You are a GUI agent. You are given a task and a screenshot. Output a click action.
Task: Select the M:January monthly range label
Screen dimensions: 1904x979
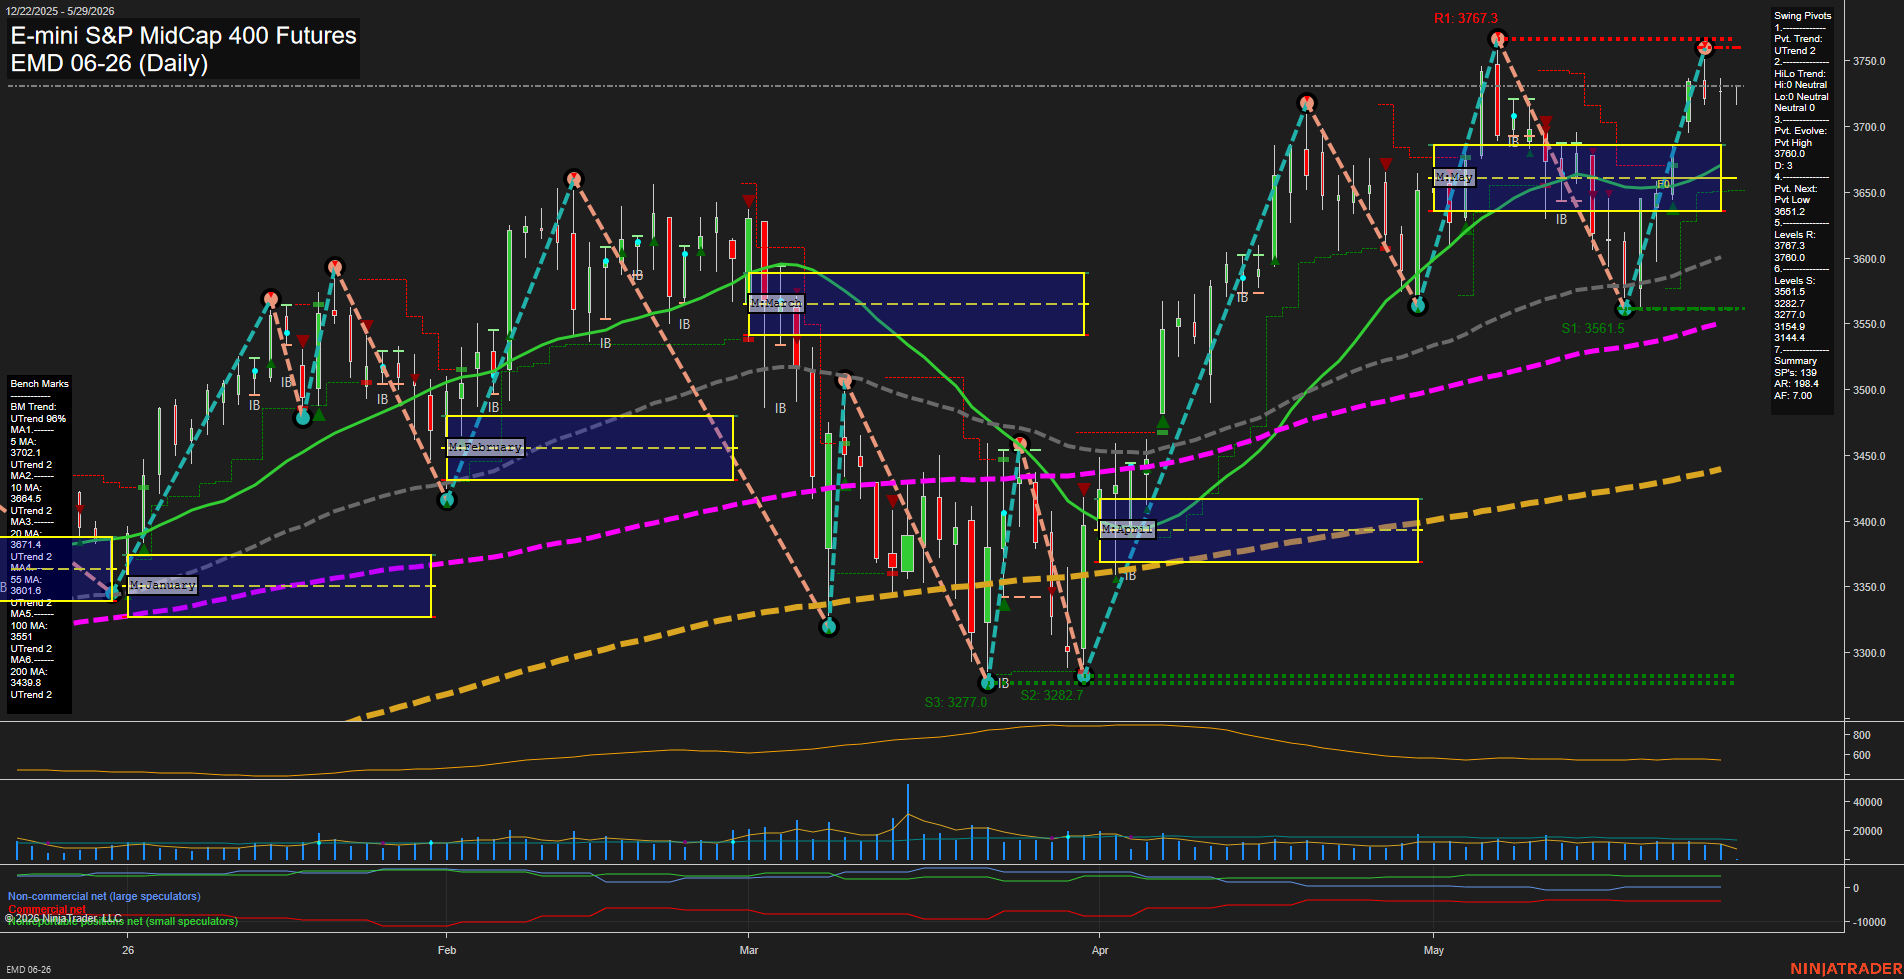[163, 585]
